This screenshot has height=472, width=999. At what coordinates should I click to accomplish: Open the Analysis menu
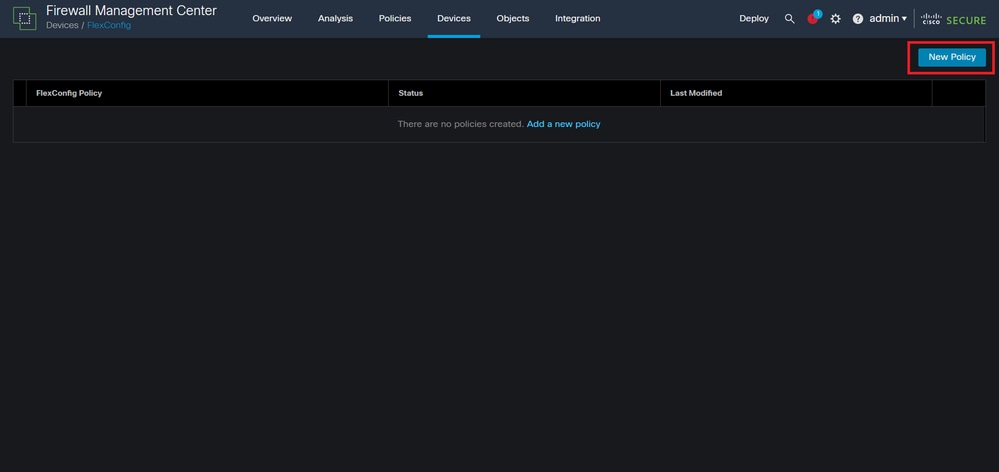335,18
